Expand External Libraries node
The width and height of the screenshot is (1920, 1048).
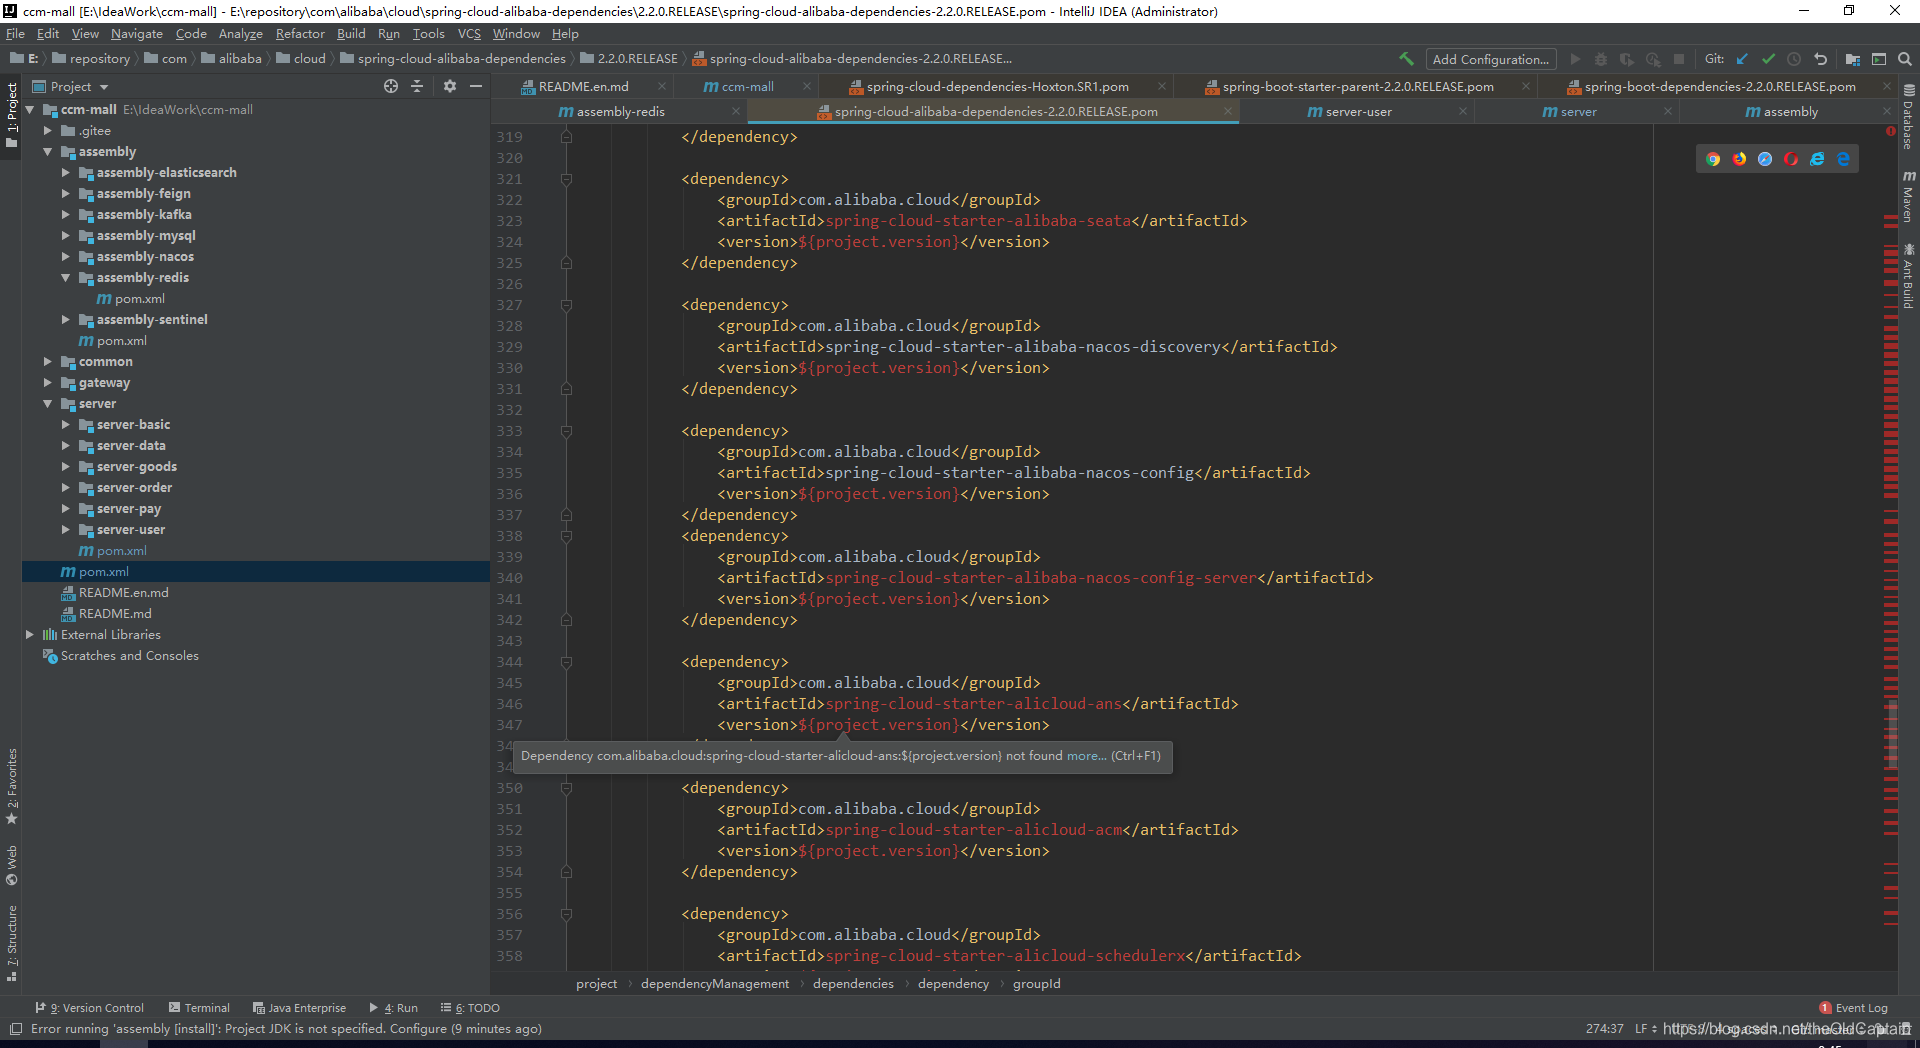tap(30, 635)
